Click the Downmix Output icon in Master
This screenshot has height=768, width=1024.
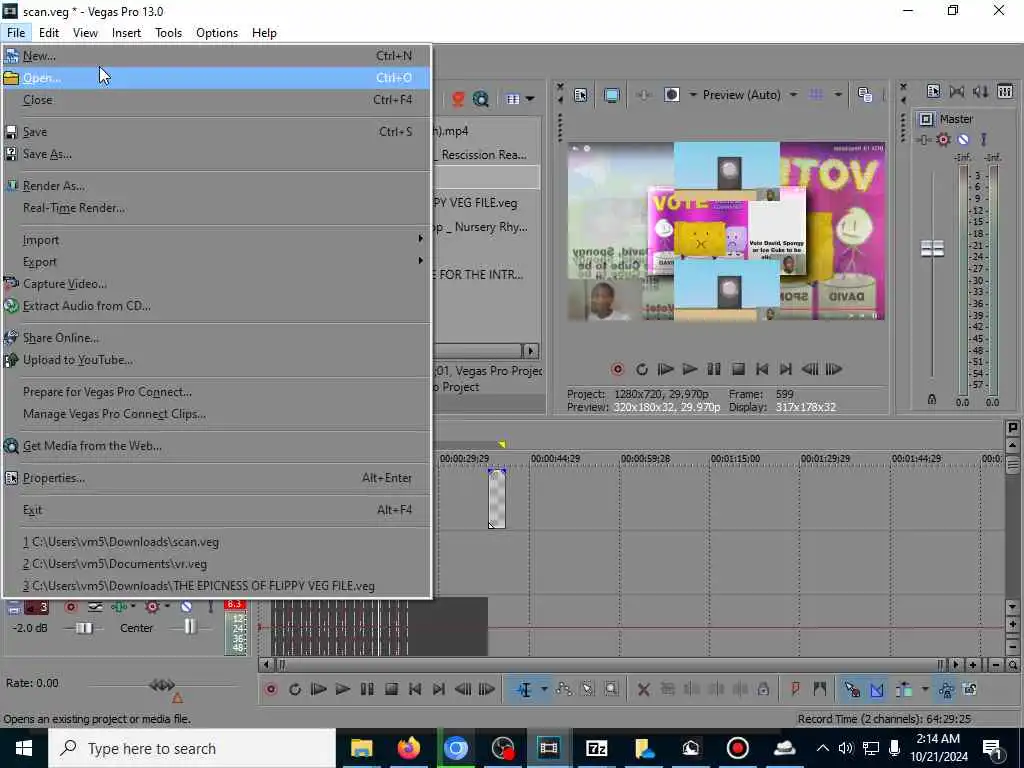coord(957,91)
